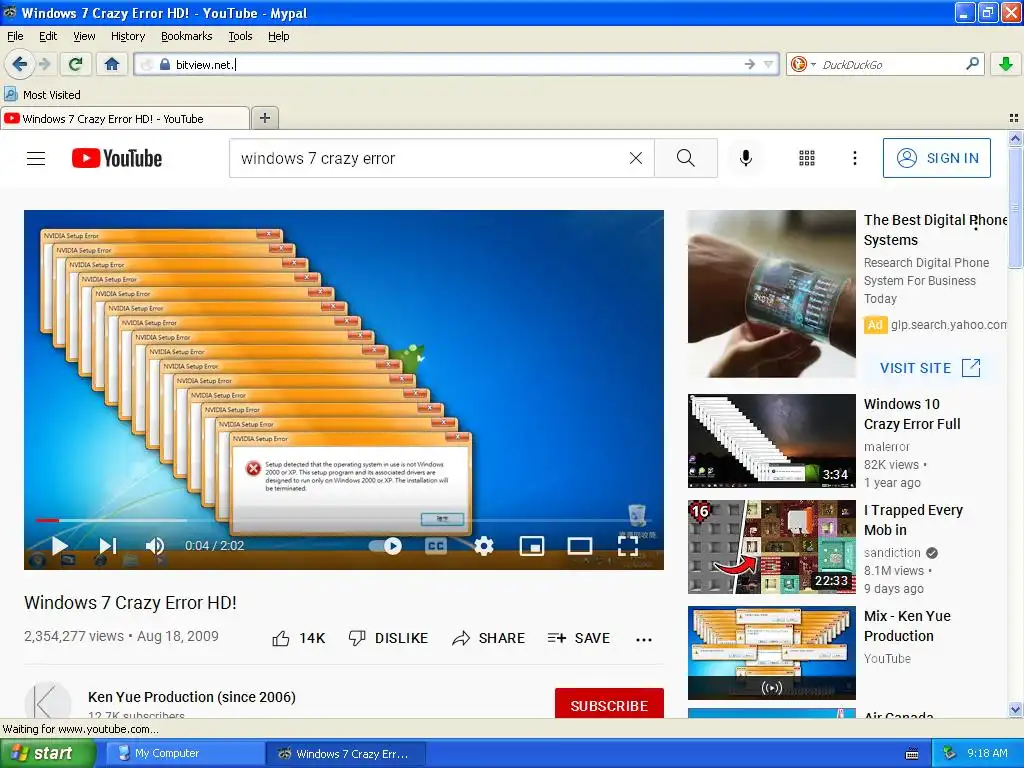Open the Ken Yue Production channel name
The width and height of the screenshot is (1024, 768).
tap(192, 697)
